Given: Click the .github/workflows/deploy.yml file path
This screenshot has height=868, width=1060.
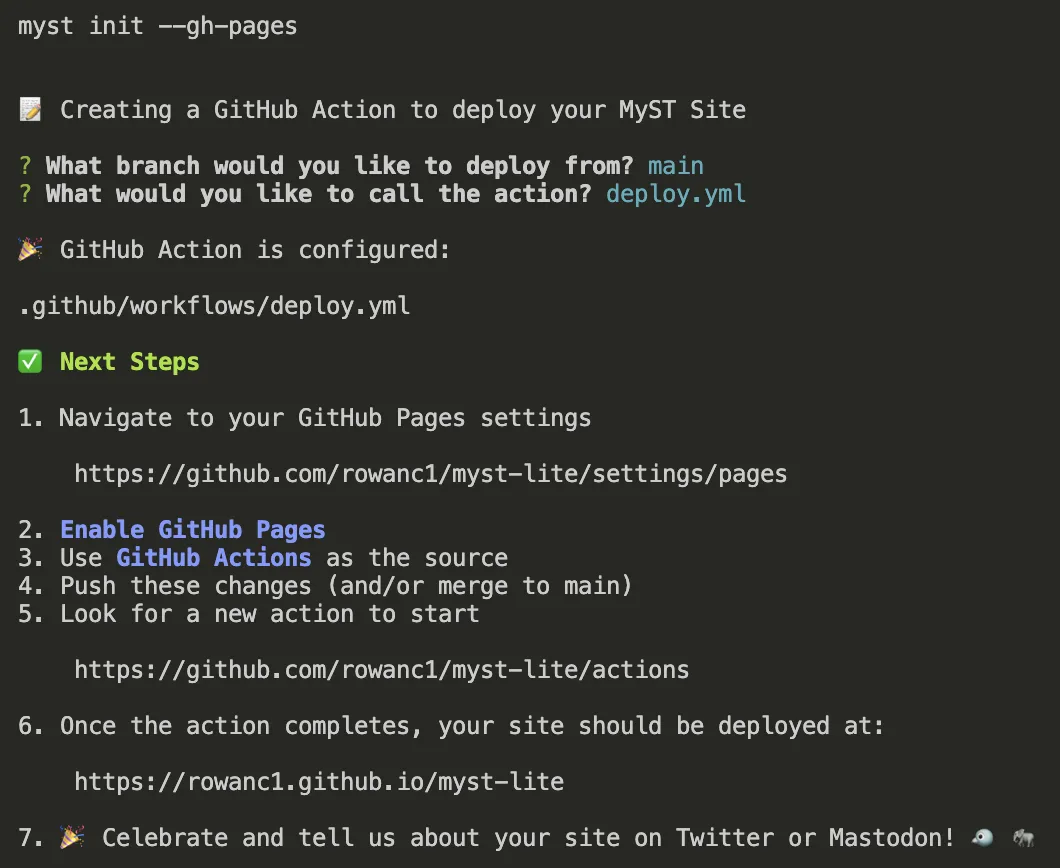Looking at the screenshot, I should (214, 305).
